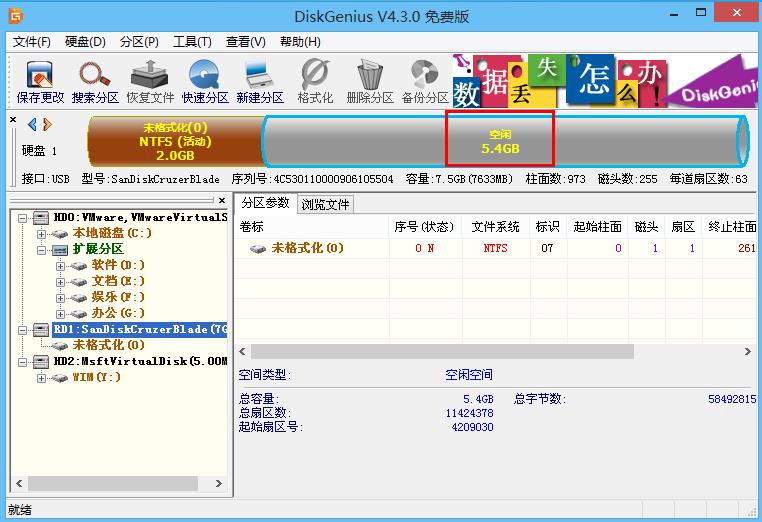Select HD1:SanDiskCruzerBlade in the tree
Image resolution: width=762 pixels, height=522 pixels.
coord(140,330)
